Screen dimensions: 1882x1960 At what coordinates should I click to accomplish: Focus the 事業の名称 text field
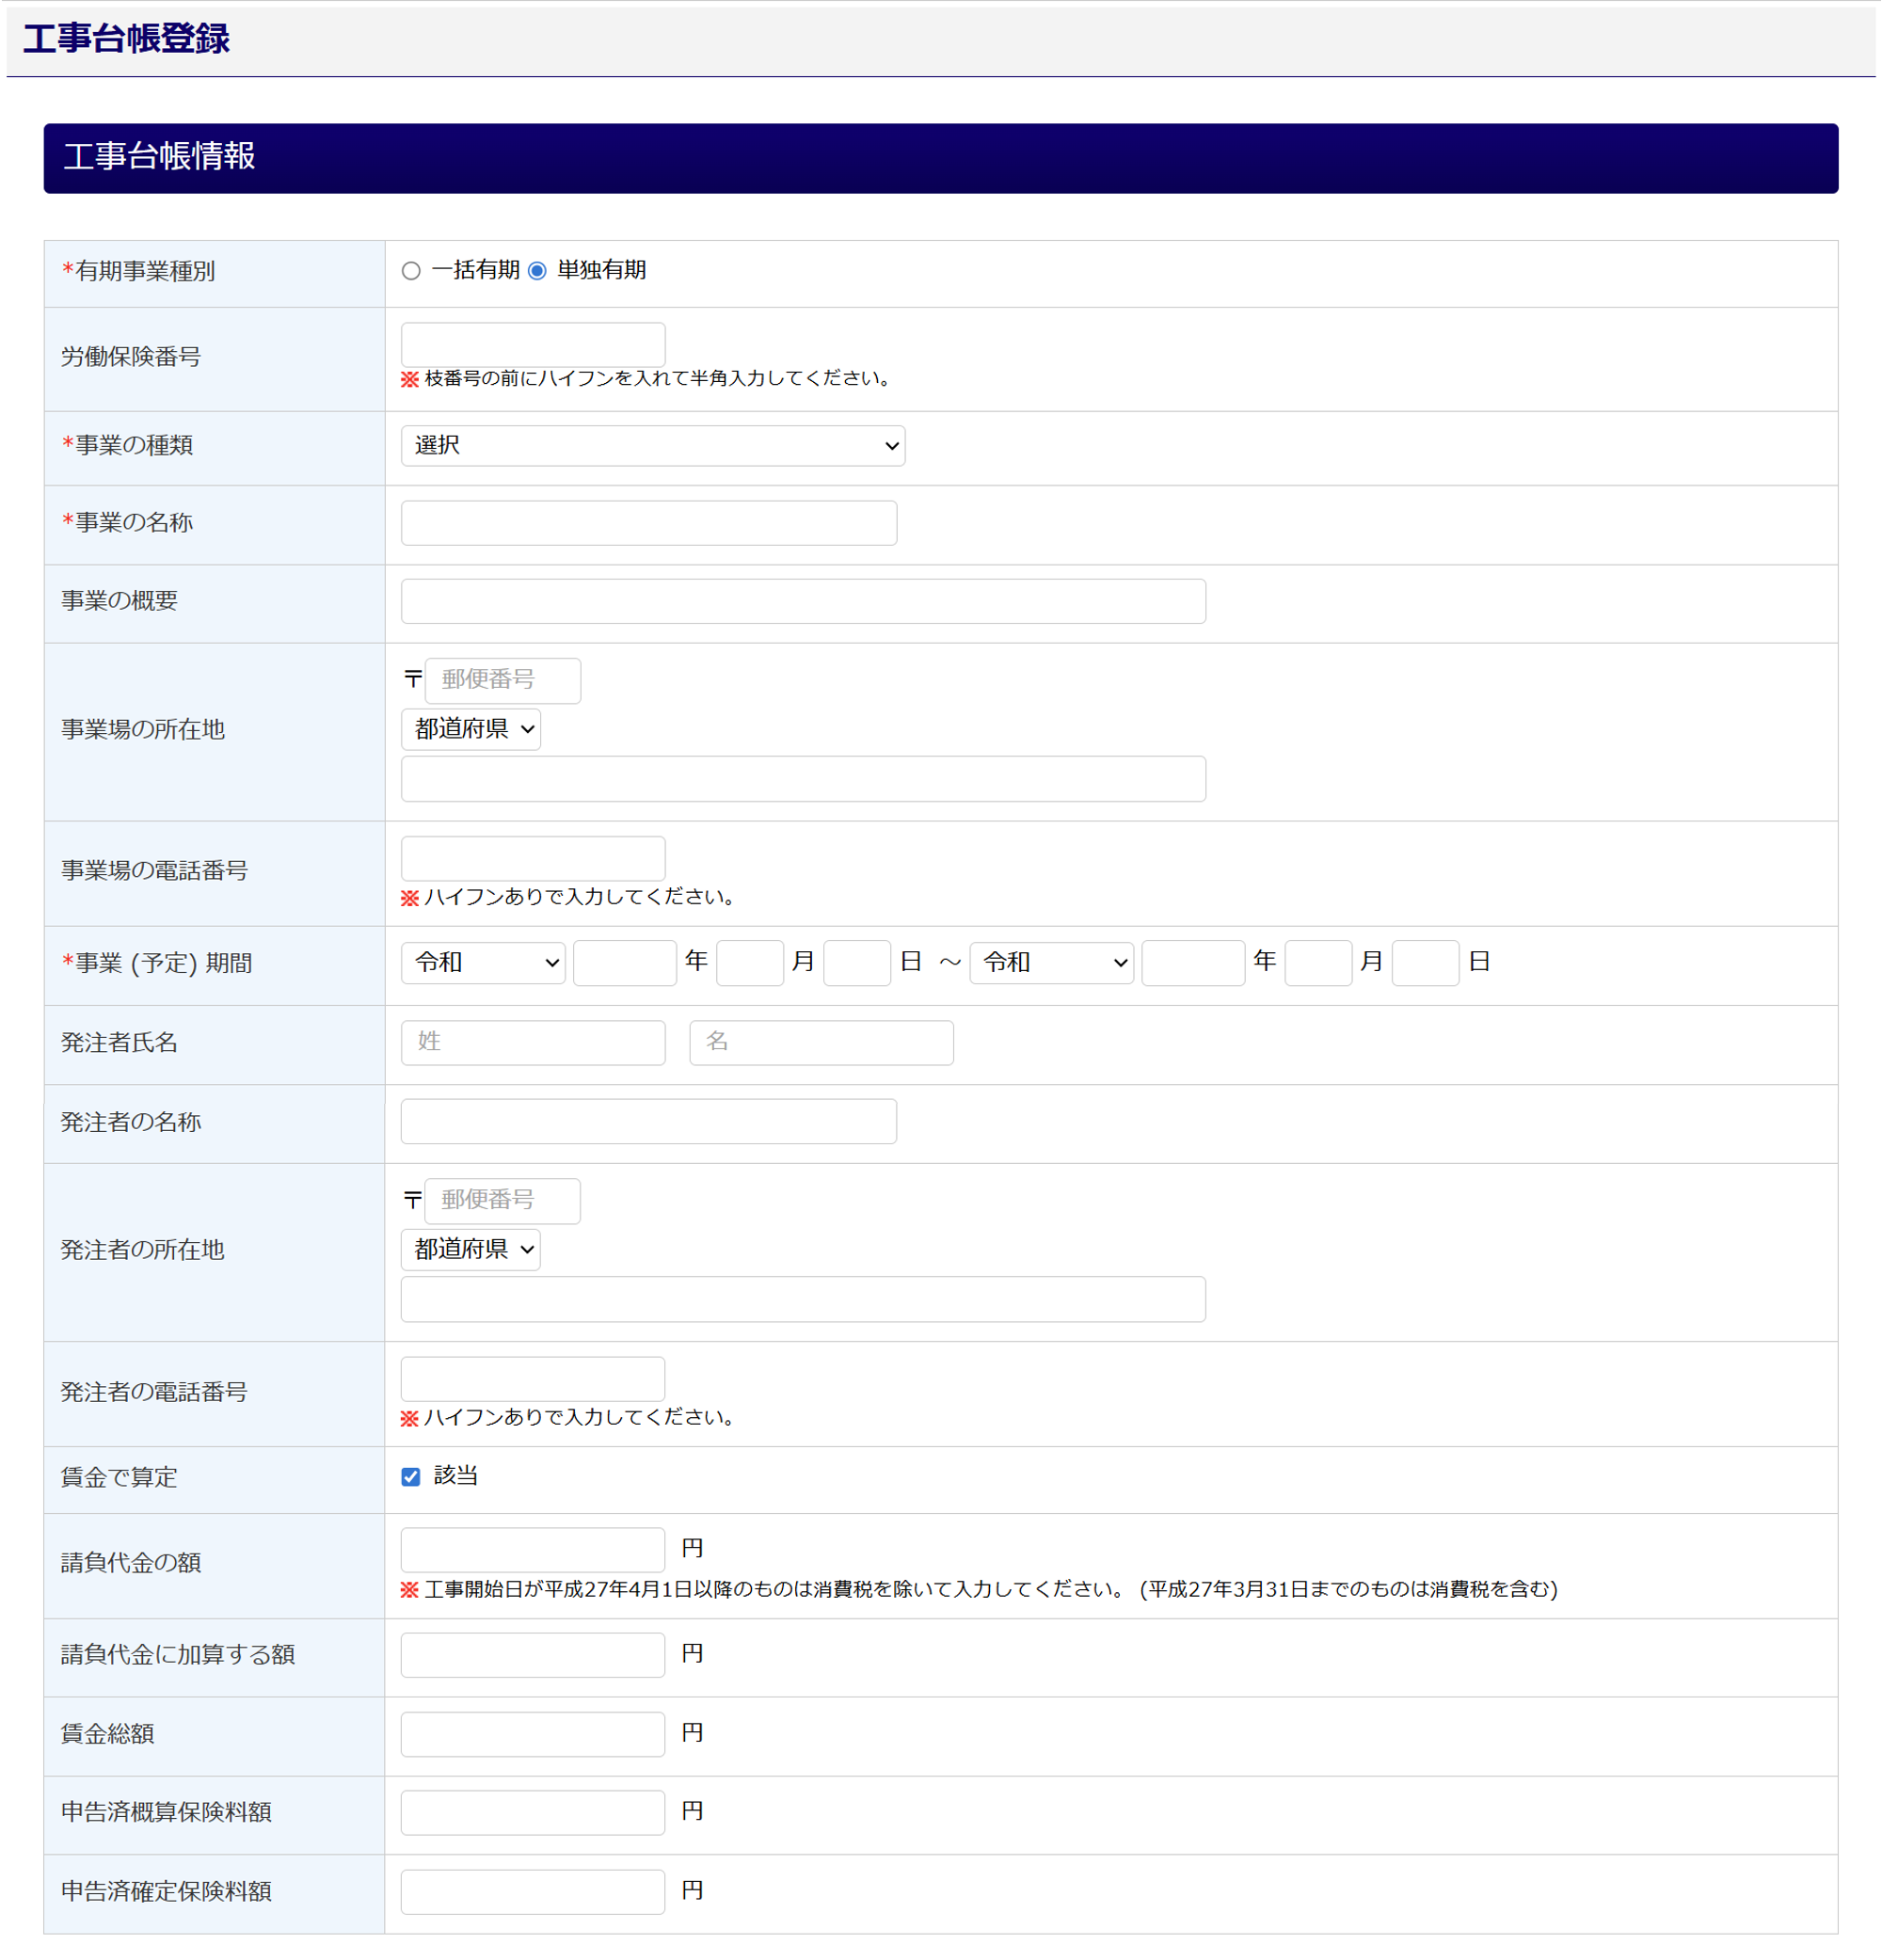click(x=648, y=524)
